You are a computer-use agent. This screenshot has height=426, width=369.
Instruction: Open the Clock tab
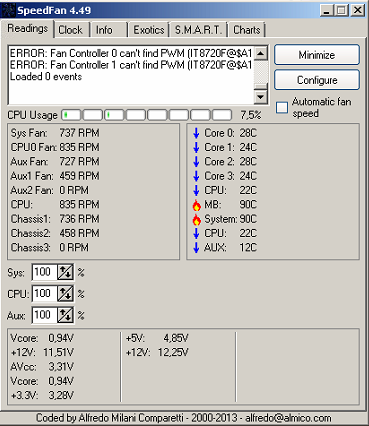click(70, 30)
